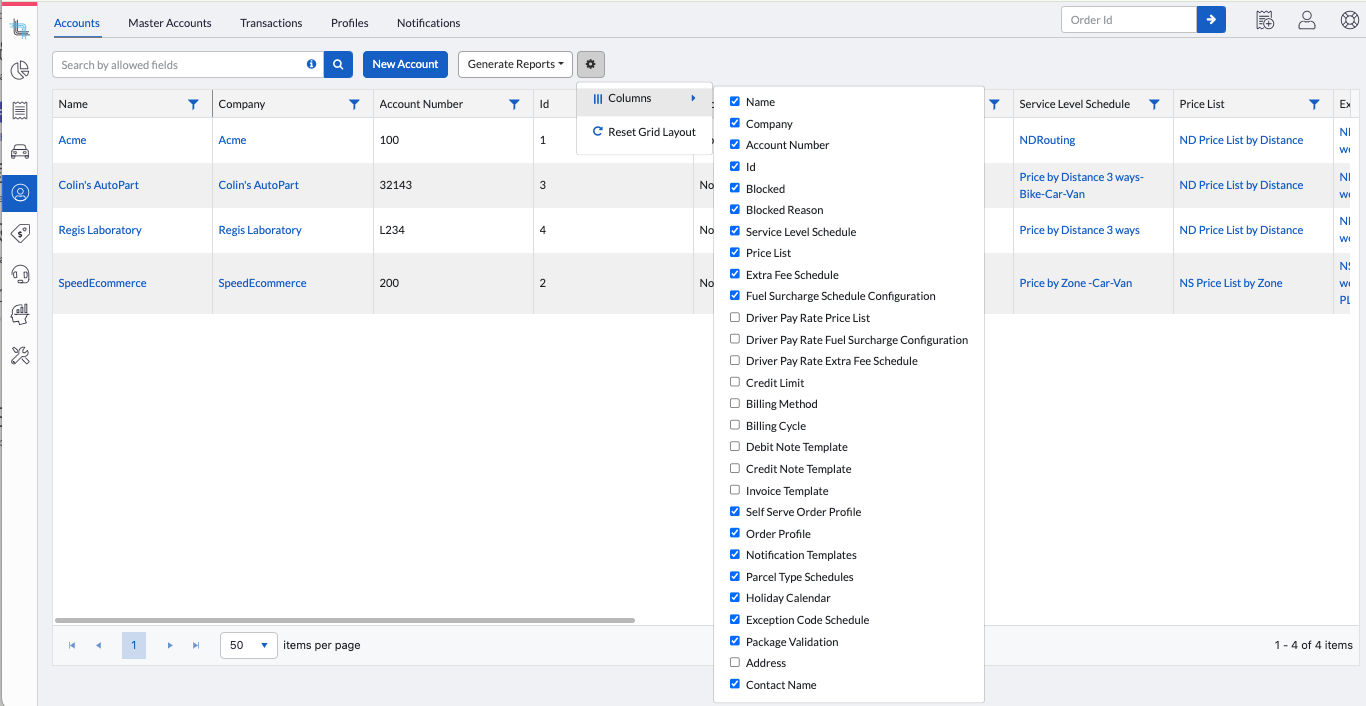This screenshot has height=706, width=1366.
Task: Open the car vehicles sidebar icon
Action: tap(19, 152)
